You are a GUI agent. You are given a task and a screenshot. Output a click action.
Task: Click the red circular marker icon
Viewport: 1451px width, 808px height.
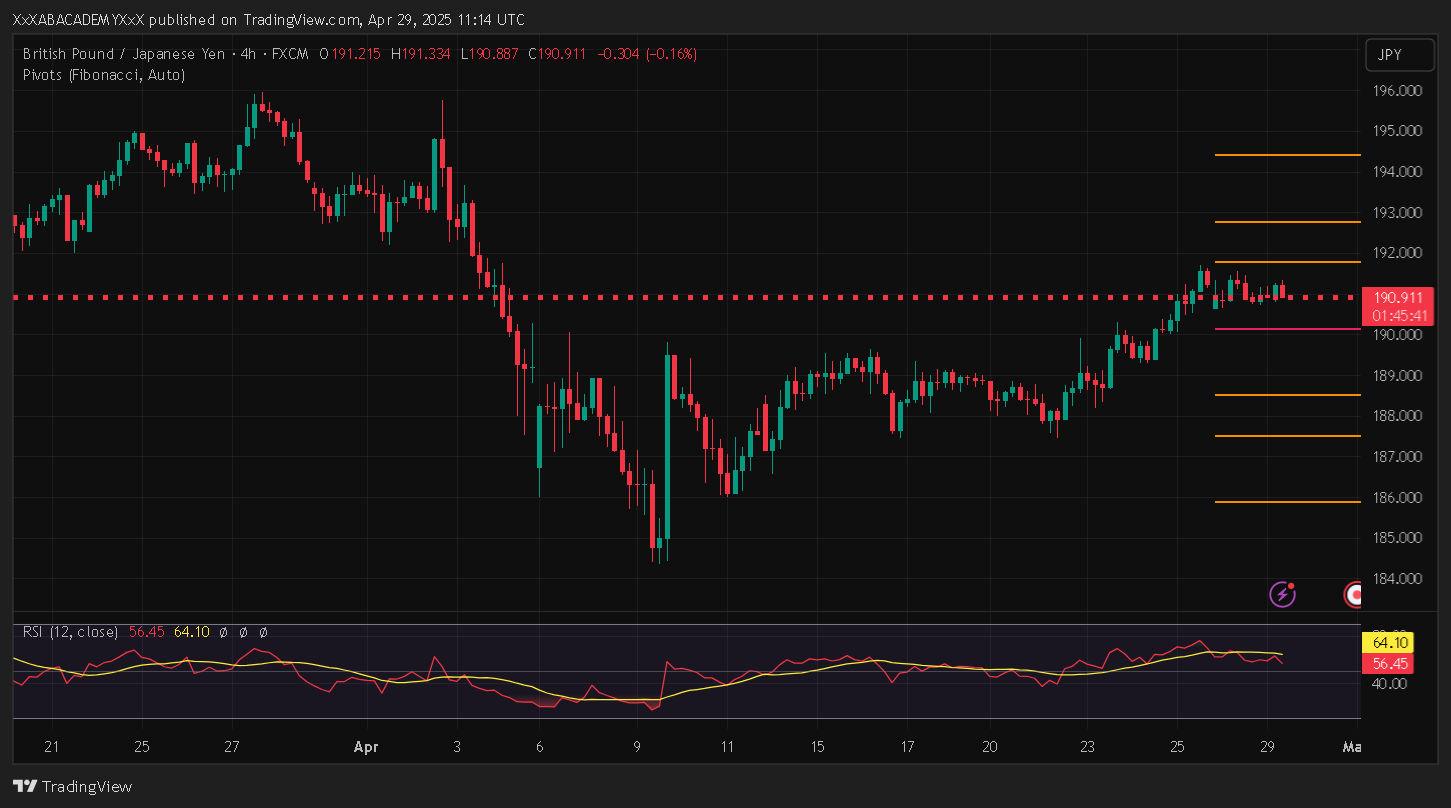click(x=1354, y=595)
